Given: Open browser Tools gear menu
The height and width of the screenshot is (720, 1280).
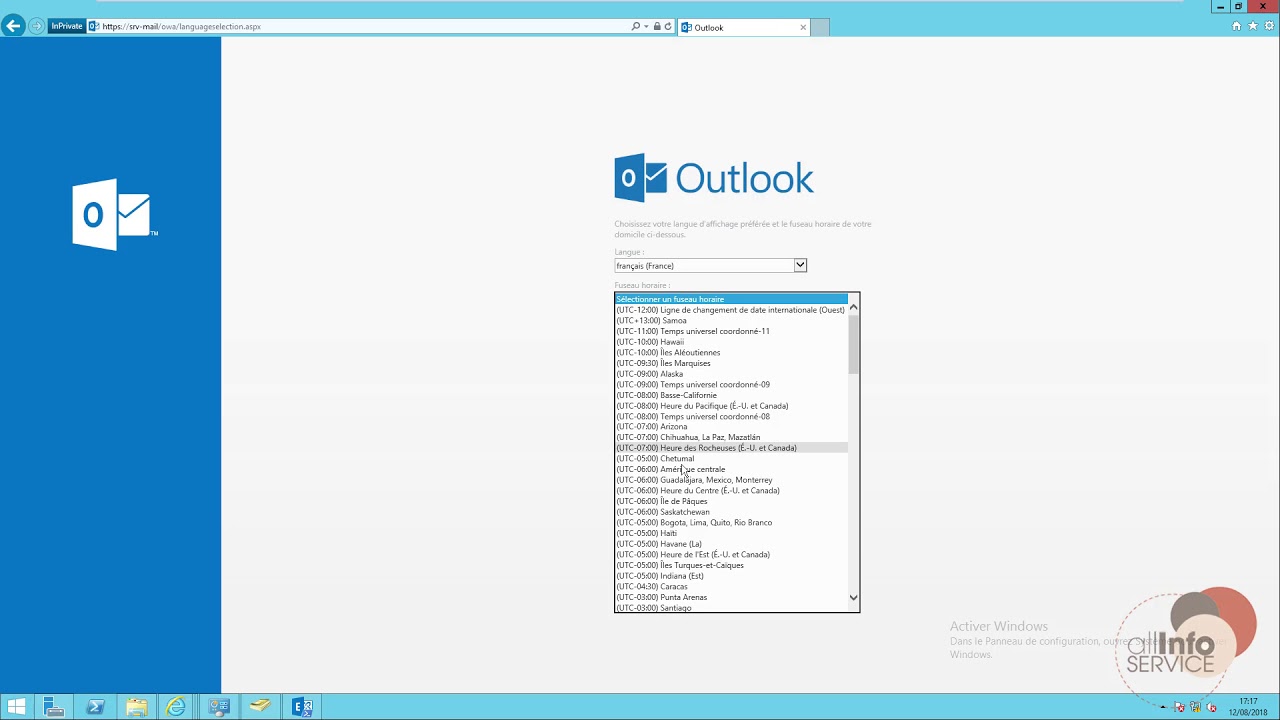Looking at the screenshot, I should (1268, 26).
